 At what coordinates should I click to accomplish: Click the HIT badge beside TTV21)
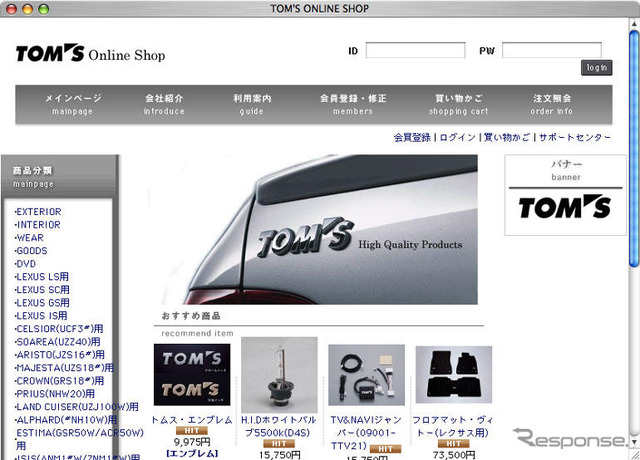point(385,449)
